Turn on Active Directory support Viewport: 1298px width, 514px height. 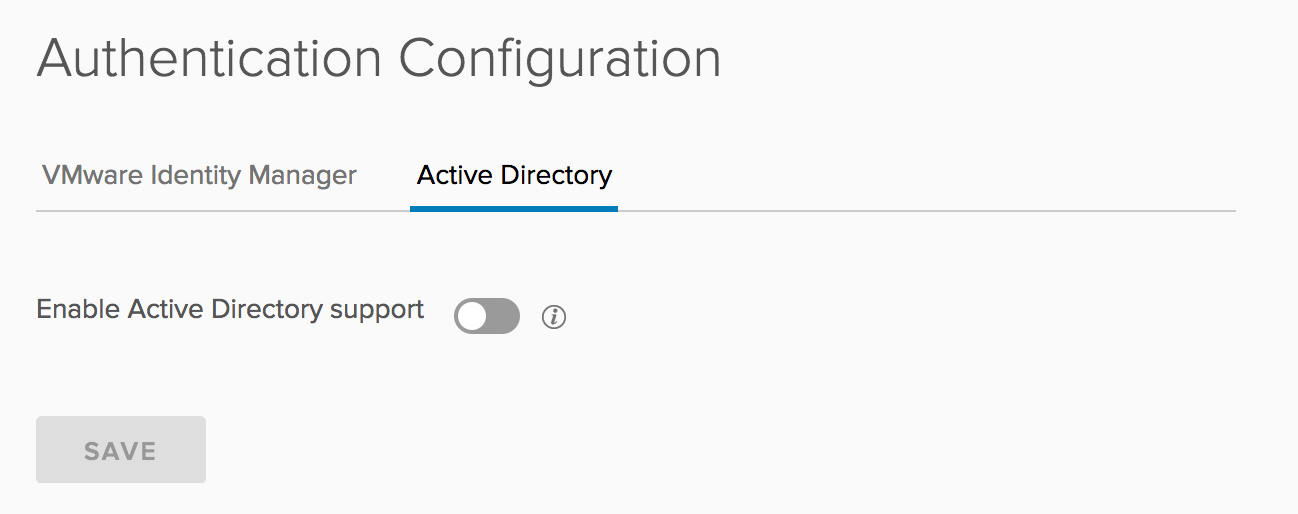pos(487,316)
